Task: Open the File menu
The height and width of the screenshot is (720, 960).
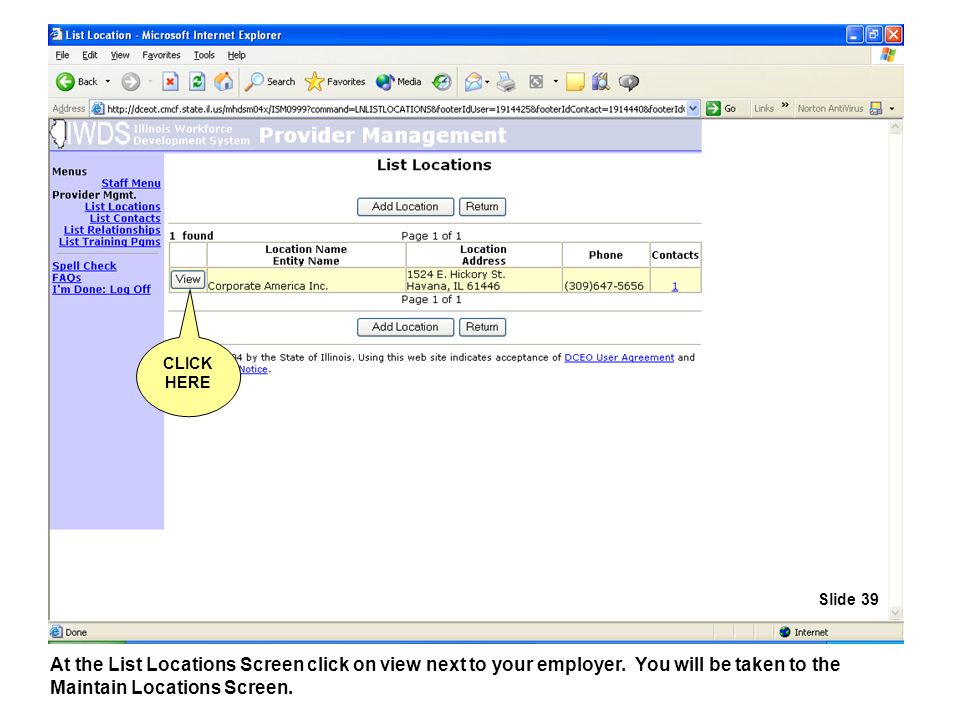Action: [x=62, y=55]
